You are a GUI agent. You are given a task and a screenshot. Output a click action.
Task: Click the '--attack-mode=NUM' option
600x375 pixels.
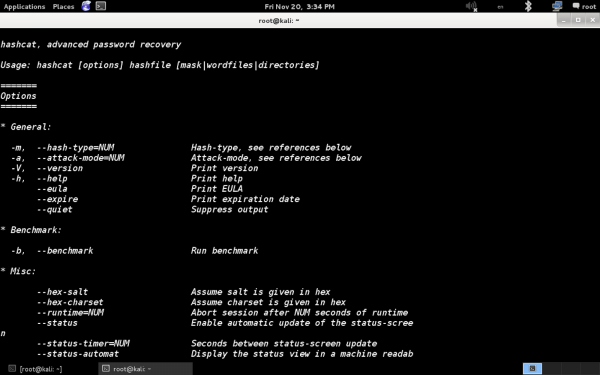click(80, 158)
